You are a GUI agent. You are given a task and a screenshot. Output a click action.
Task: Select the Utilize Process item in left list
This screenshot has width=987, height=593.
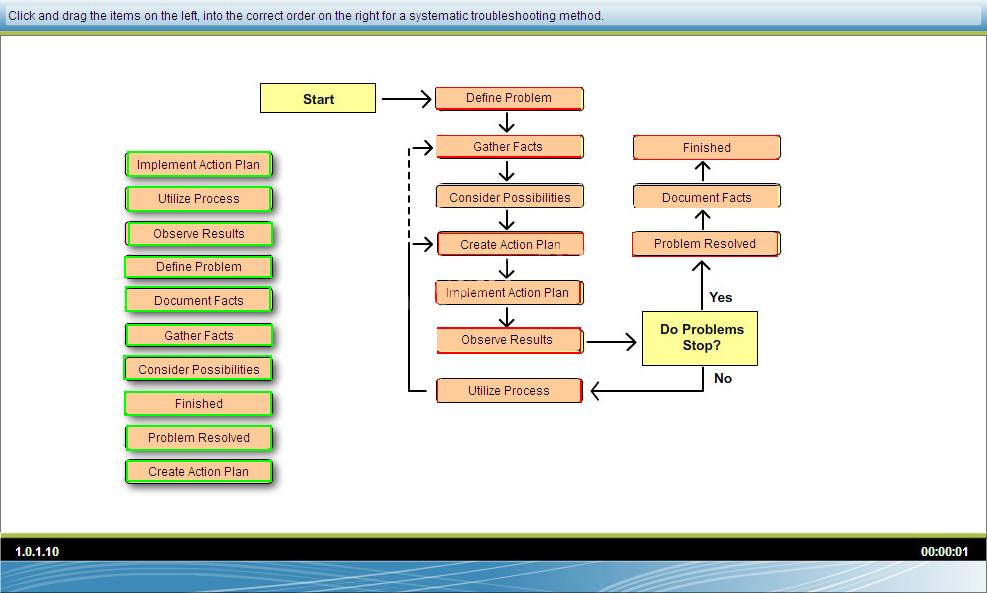pyautogui.click(x=199, y=199)
